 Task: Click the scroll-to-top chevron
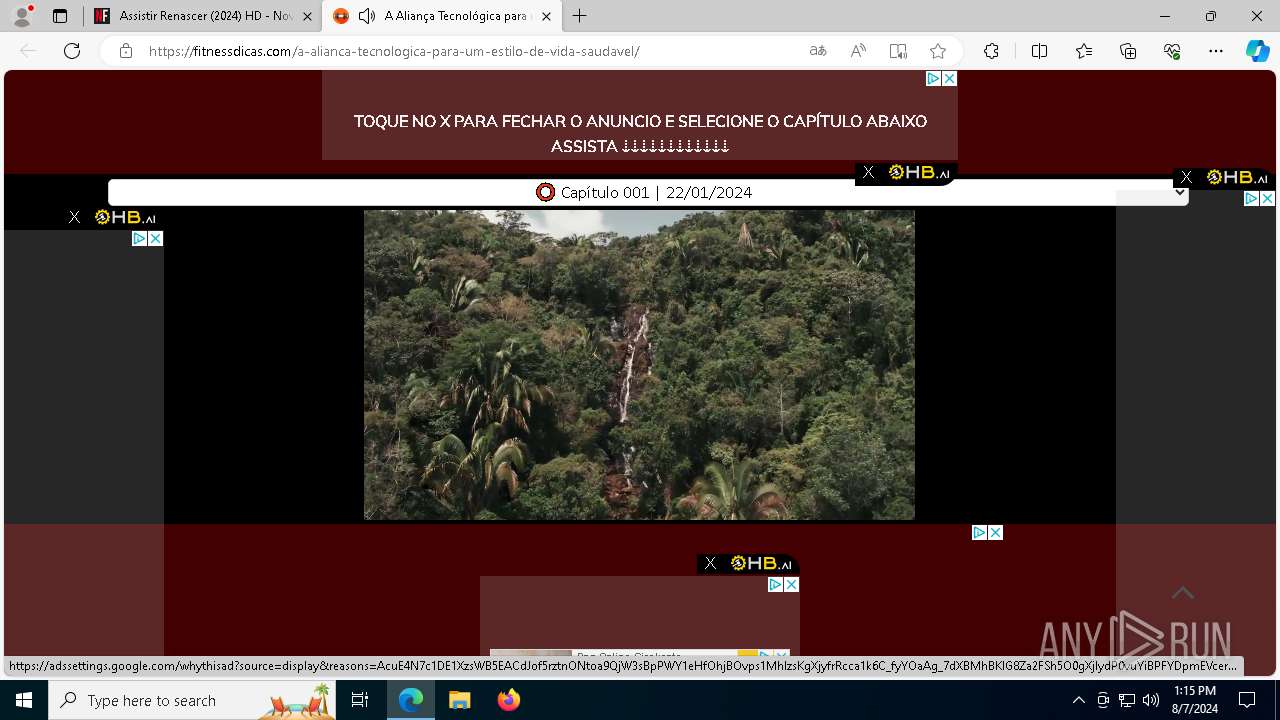(x=1183, y=593)
